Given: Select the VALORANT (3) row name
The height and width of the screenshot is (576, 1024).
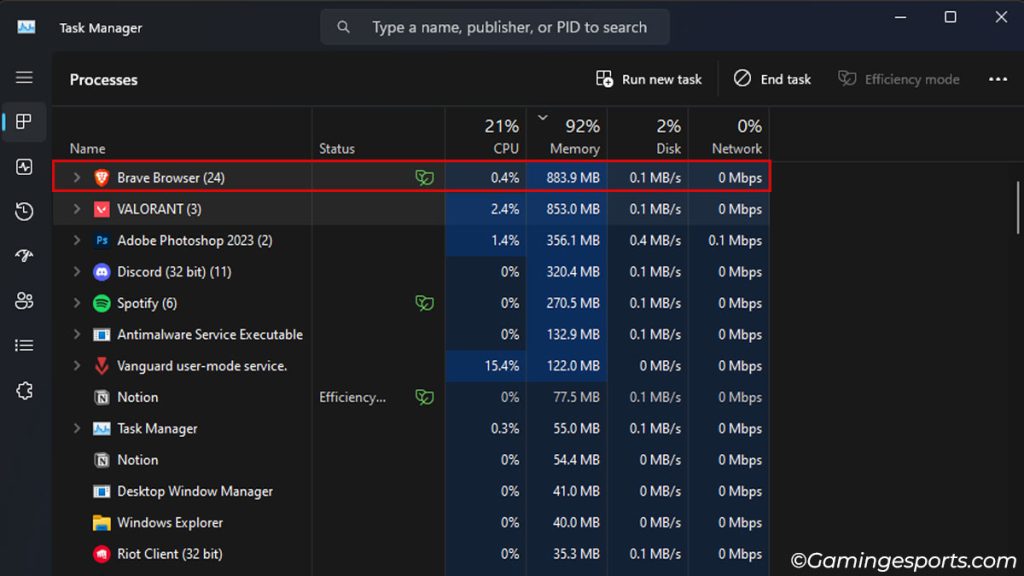Looking at the screenshot, I should (x=159, y=209).
